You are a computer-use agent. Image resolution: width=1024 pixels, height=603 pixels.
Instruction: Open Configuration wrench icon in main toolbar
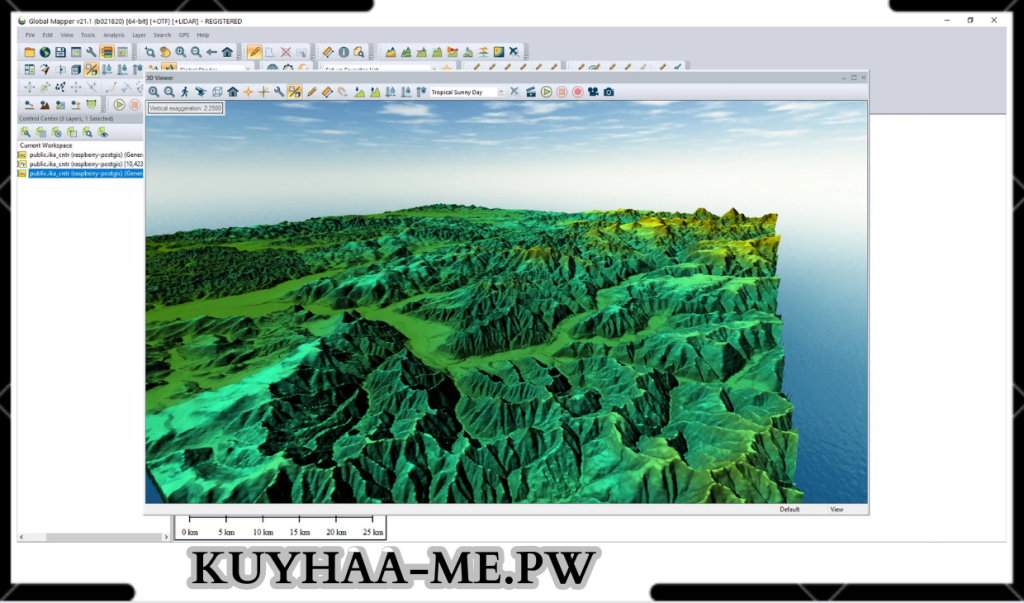pyautogui.click(x=91, y=52)
